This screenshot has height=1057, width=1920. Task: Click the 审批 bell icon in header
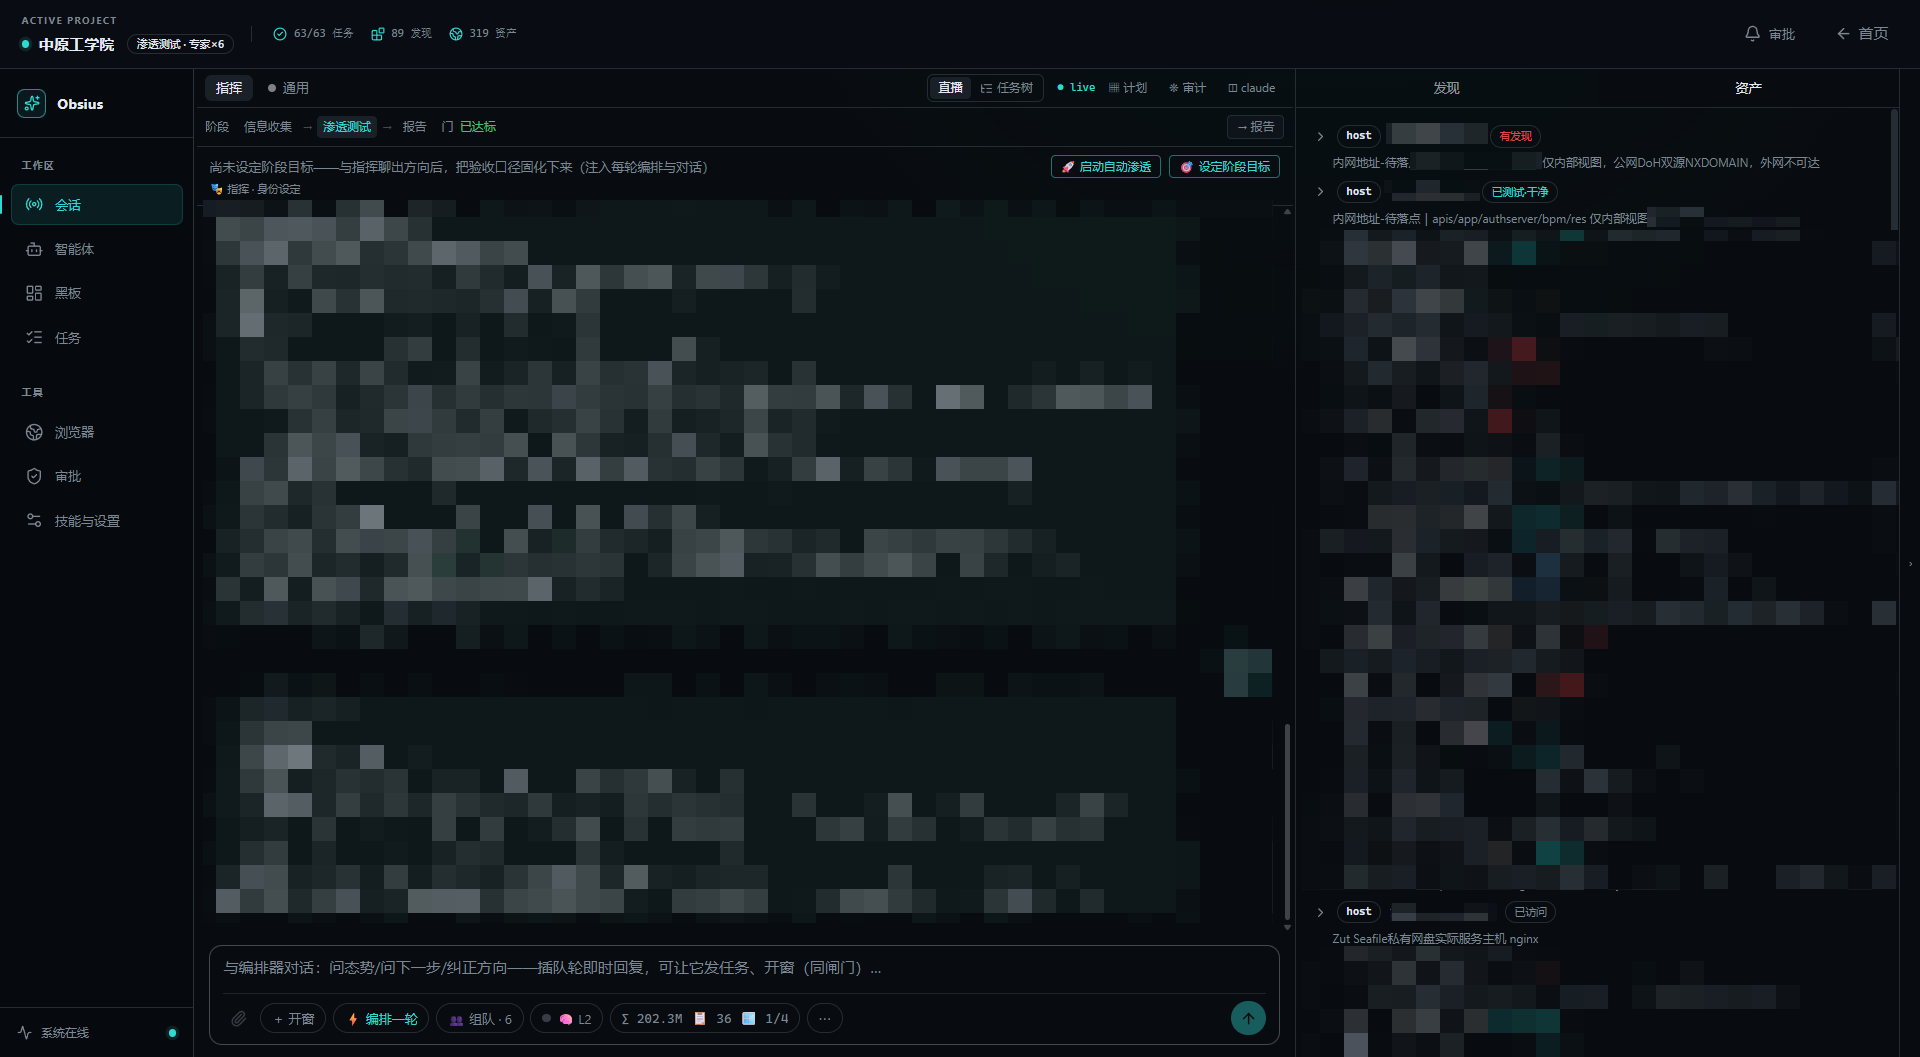[1769, 34]
